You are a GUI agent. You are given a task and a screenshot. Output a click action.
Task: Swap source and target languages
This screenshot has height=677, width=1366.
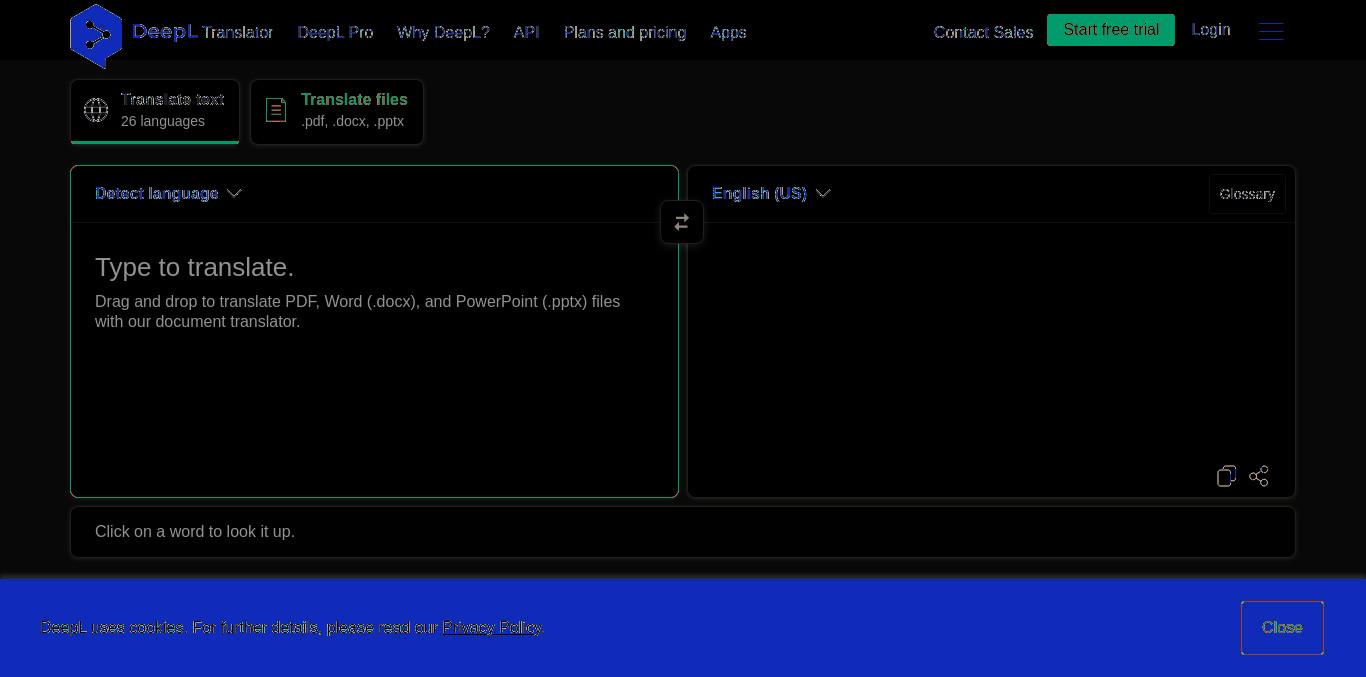682,222
